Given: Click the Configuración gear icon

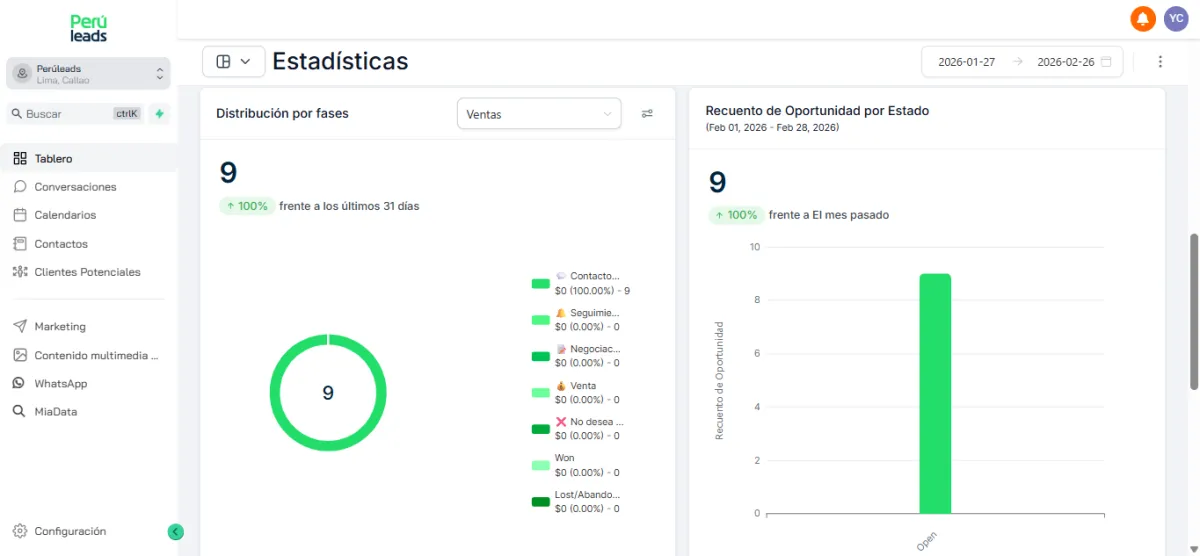Looking at the screenshot, I should [20, 531].
